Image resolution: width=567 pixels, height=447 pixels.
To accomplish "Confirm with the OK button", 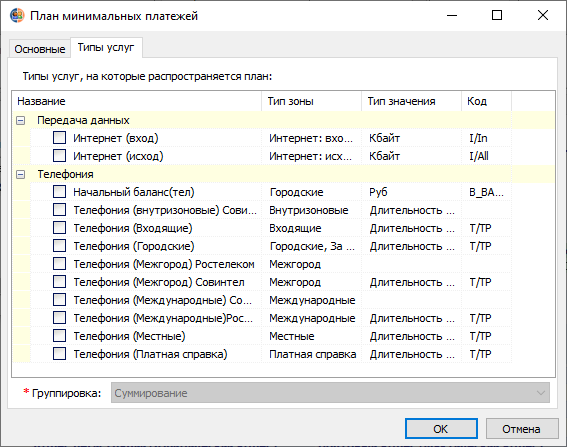I will 441,429.
